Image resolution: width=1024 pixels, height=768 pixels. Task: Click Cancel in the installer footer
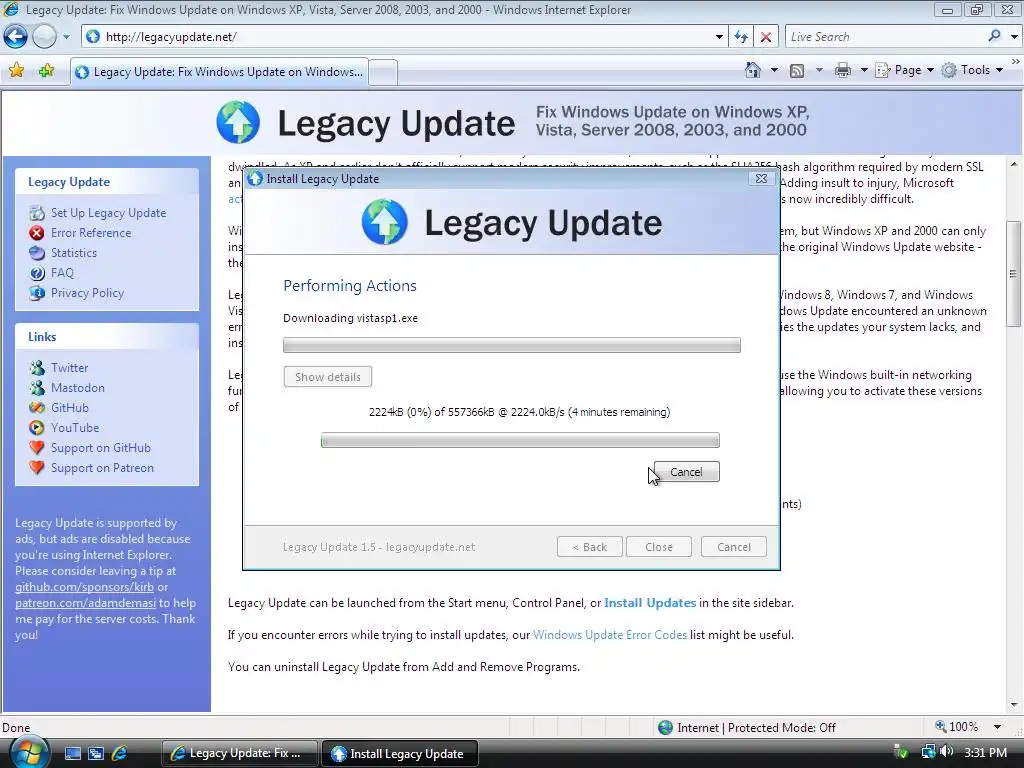click(x=734, y=547)
